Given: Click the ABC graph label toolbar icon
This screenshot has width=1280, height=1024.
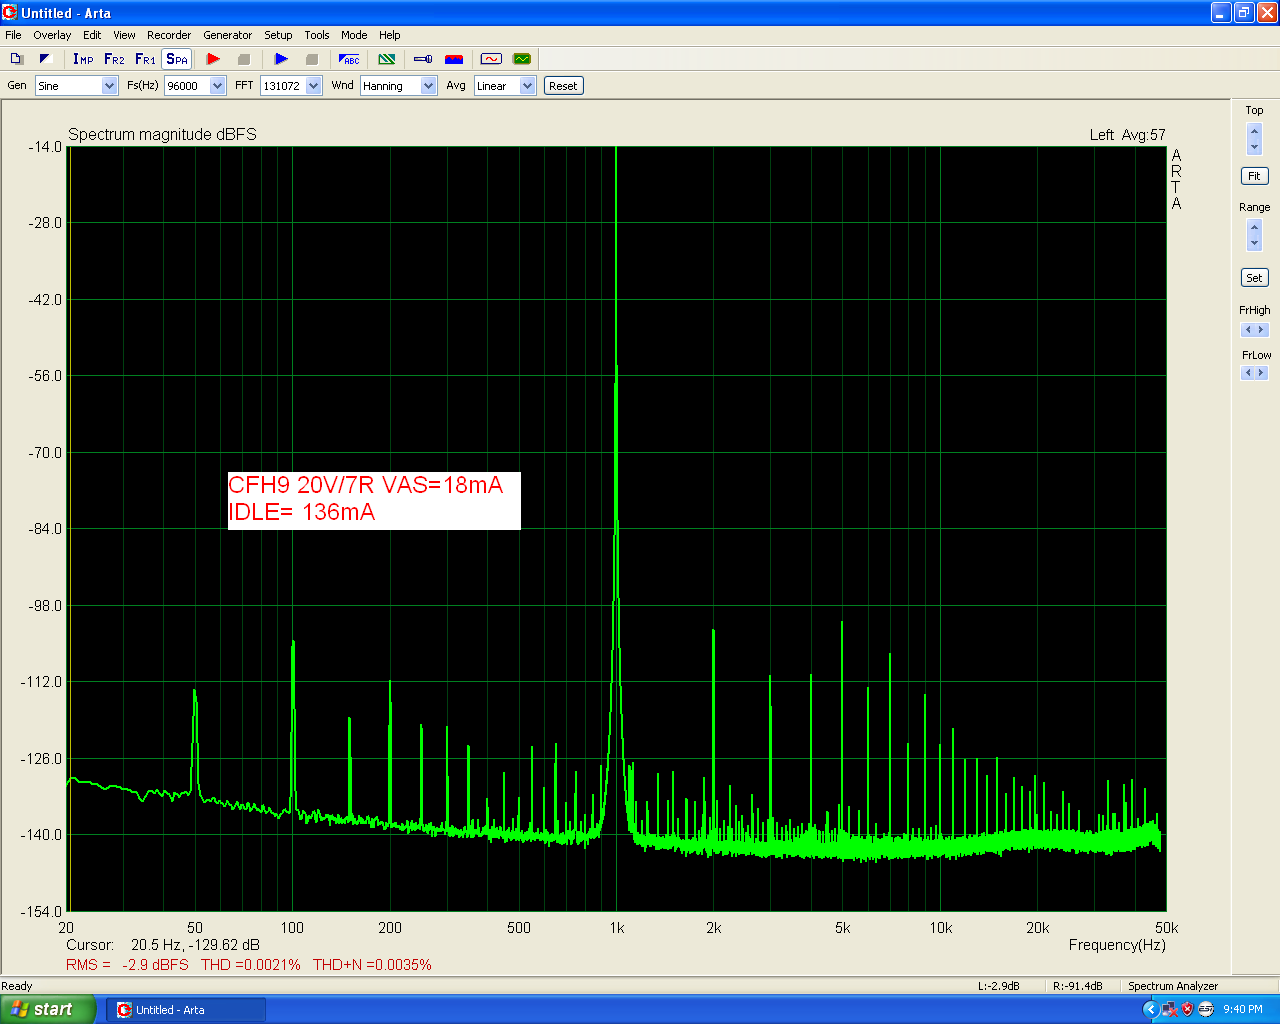Looking at the screenshot, I should coord(349,59).
